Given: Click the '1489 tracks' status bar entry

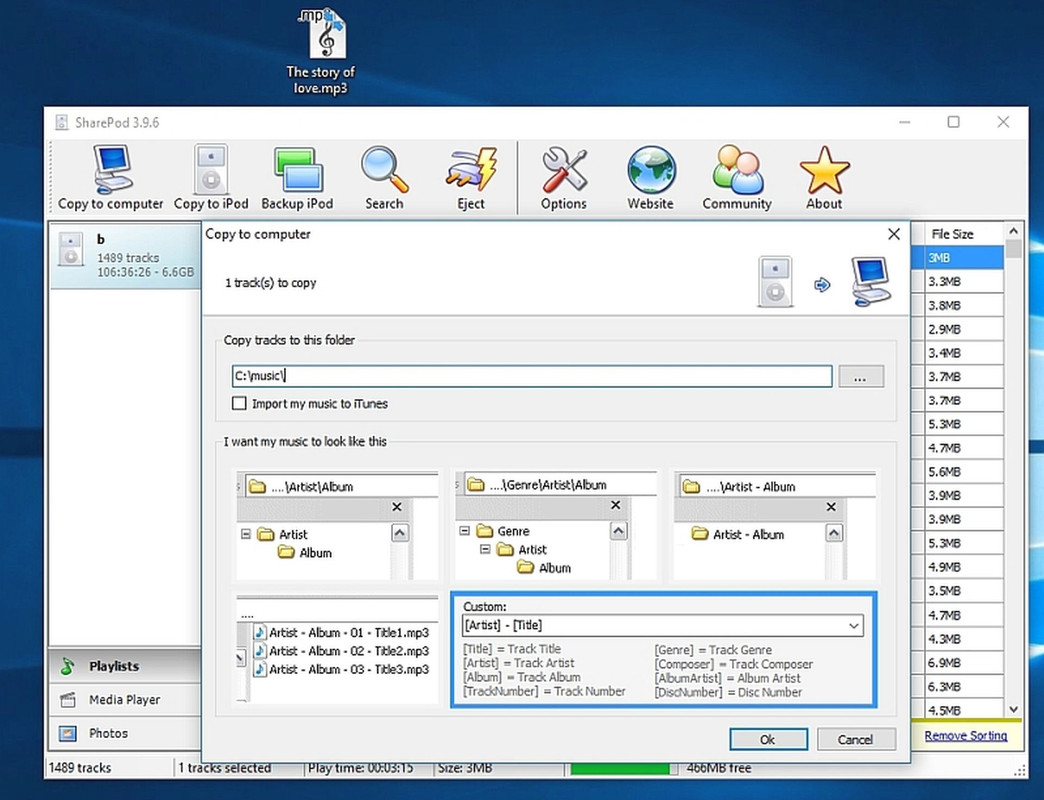Looking at the screenshot, I should pyautogui.click(x=80, y=768).
